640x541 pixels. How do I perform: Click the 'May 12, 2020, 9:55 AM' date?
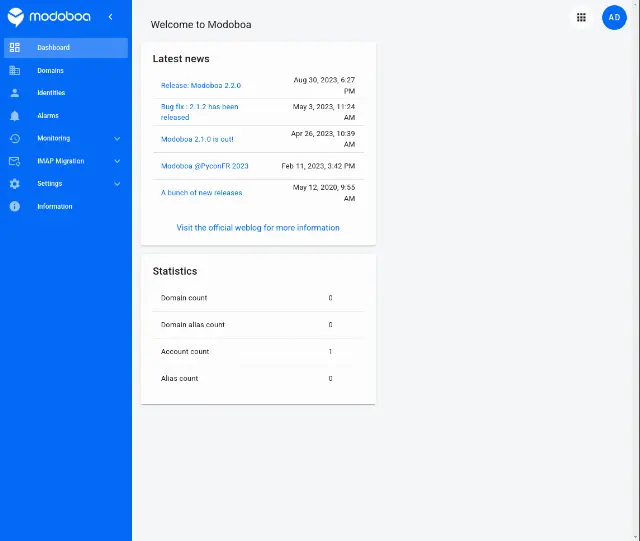pyautogui.click(x=324, y=193)
